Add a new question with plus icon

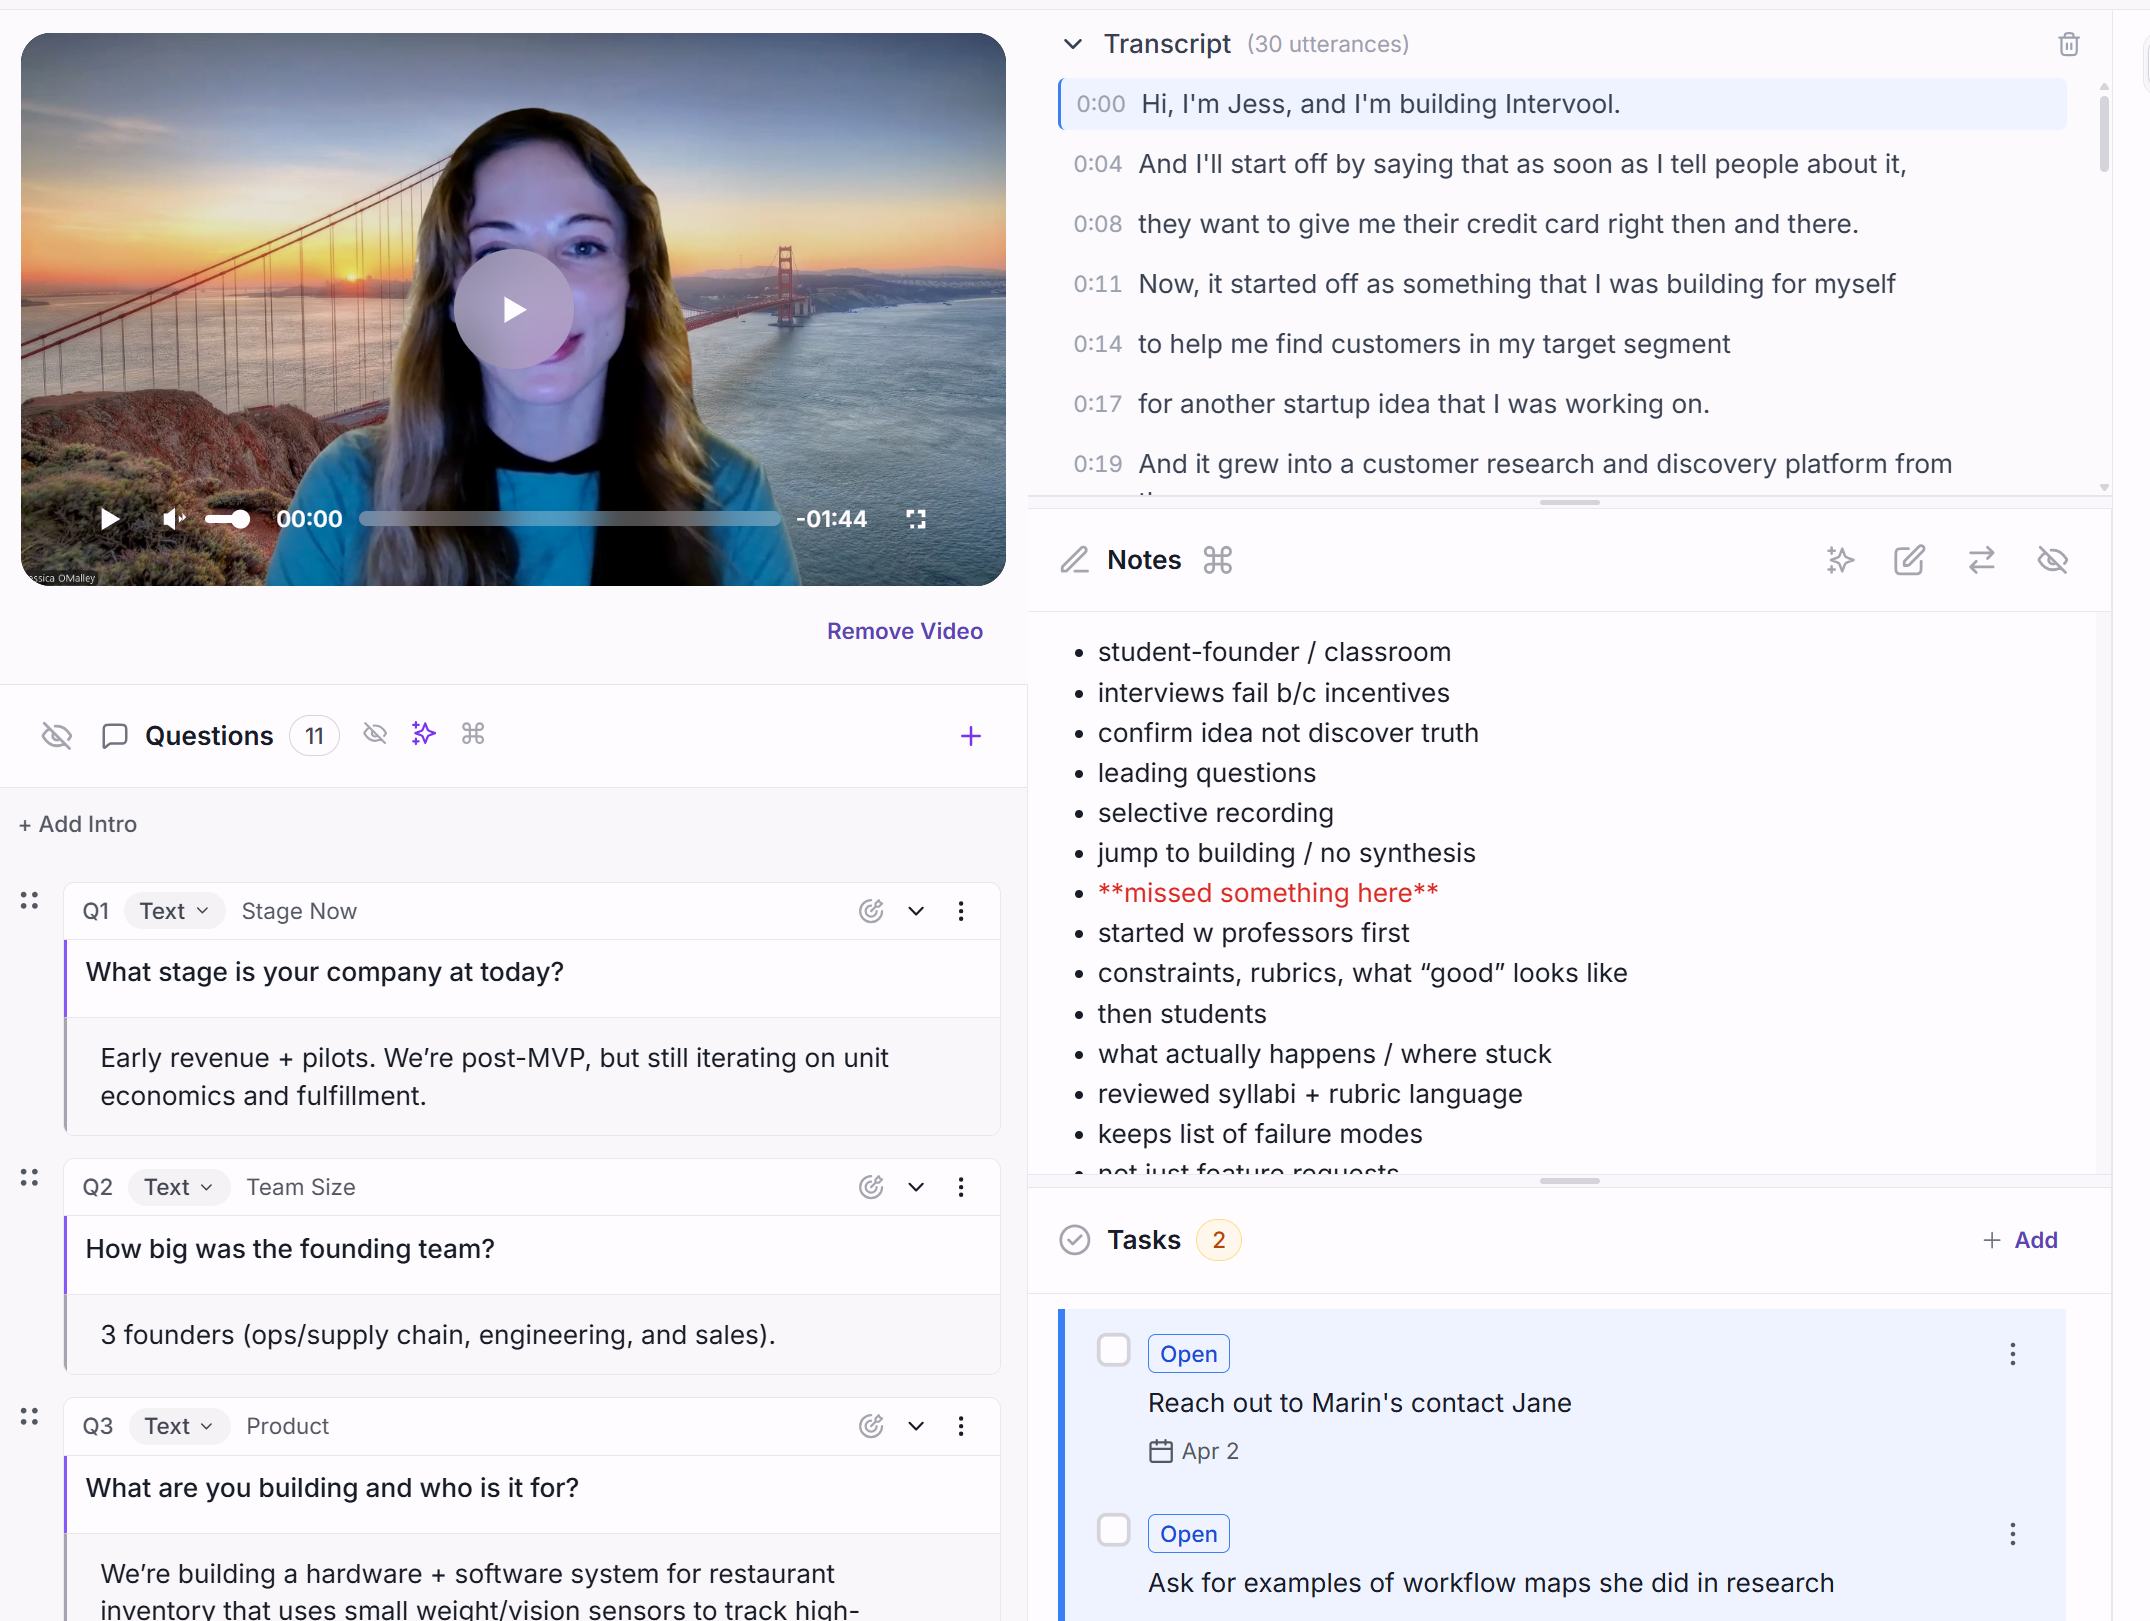pos(971,736)
